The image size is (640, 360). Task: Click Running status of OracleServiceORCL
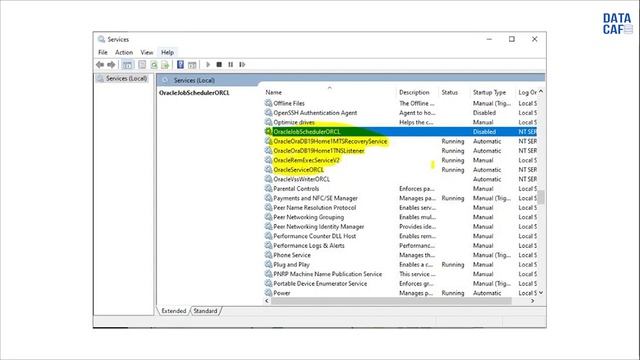point(453,169)
